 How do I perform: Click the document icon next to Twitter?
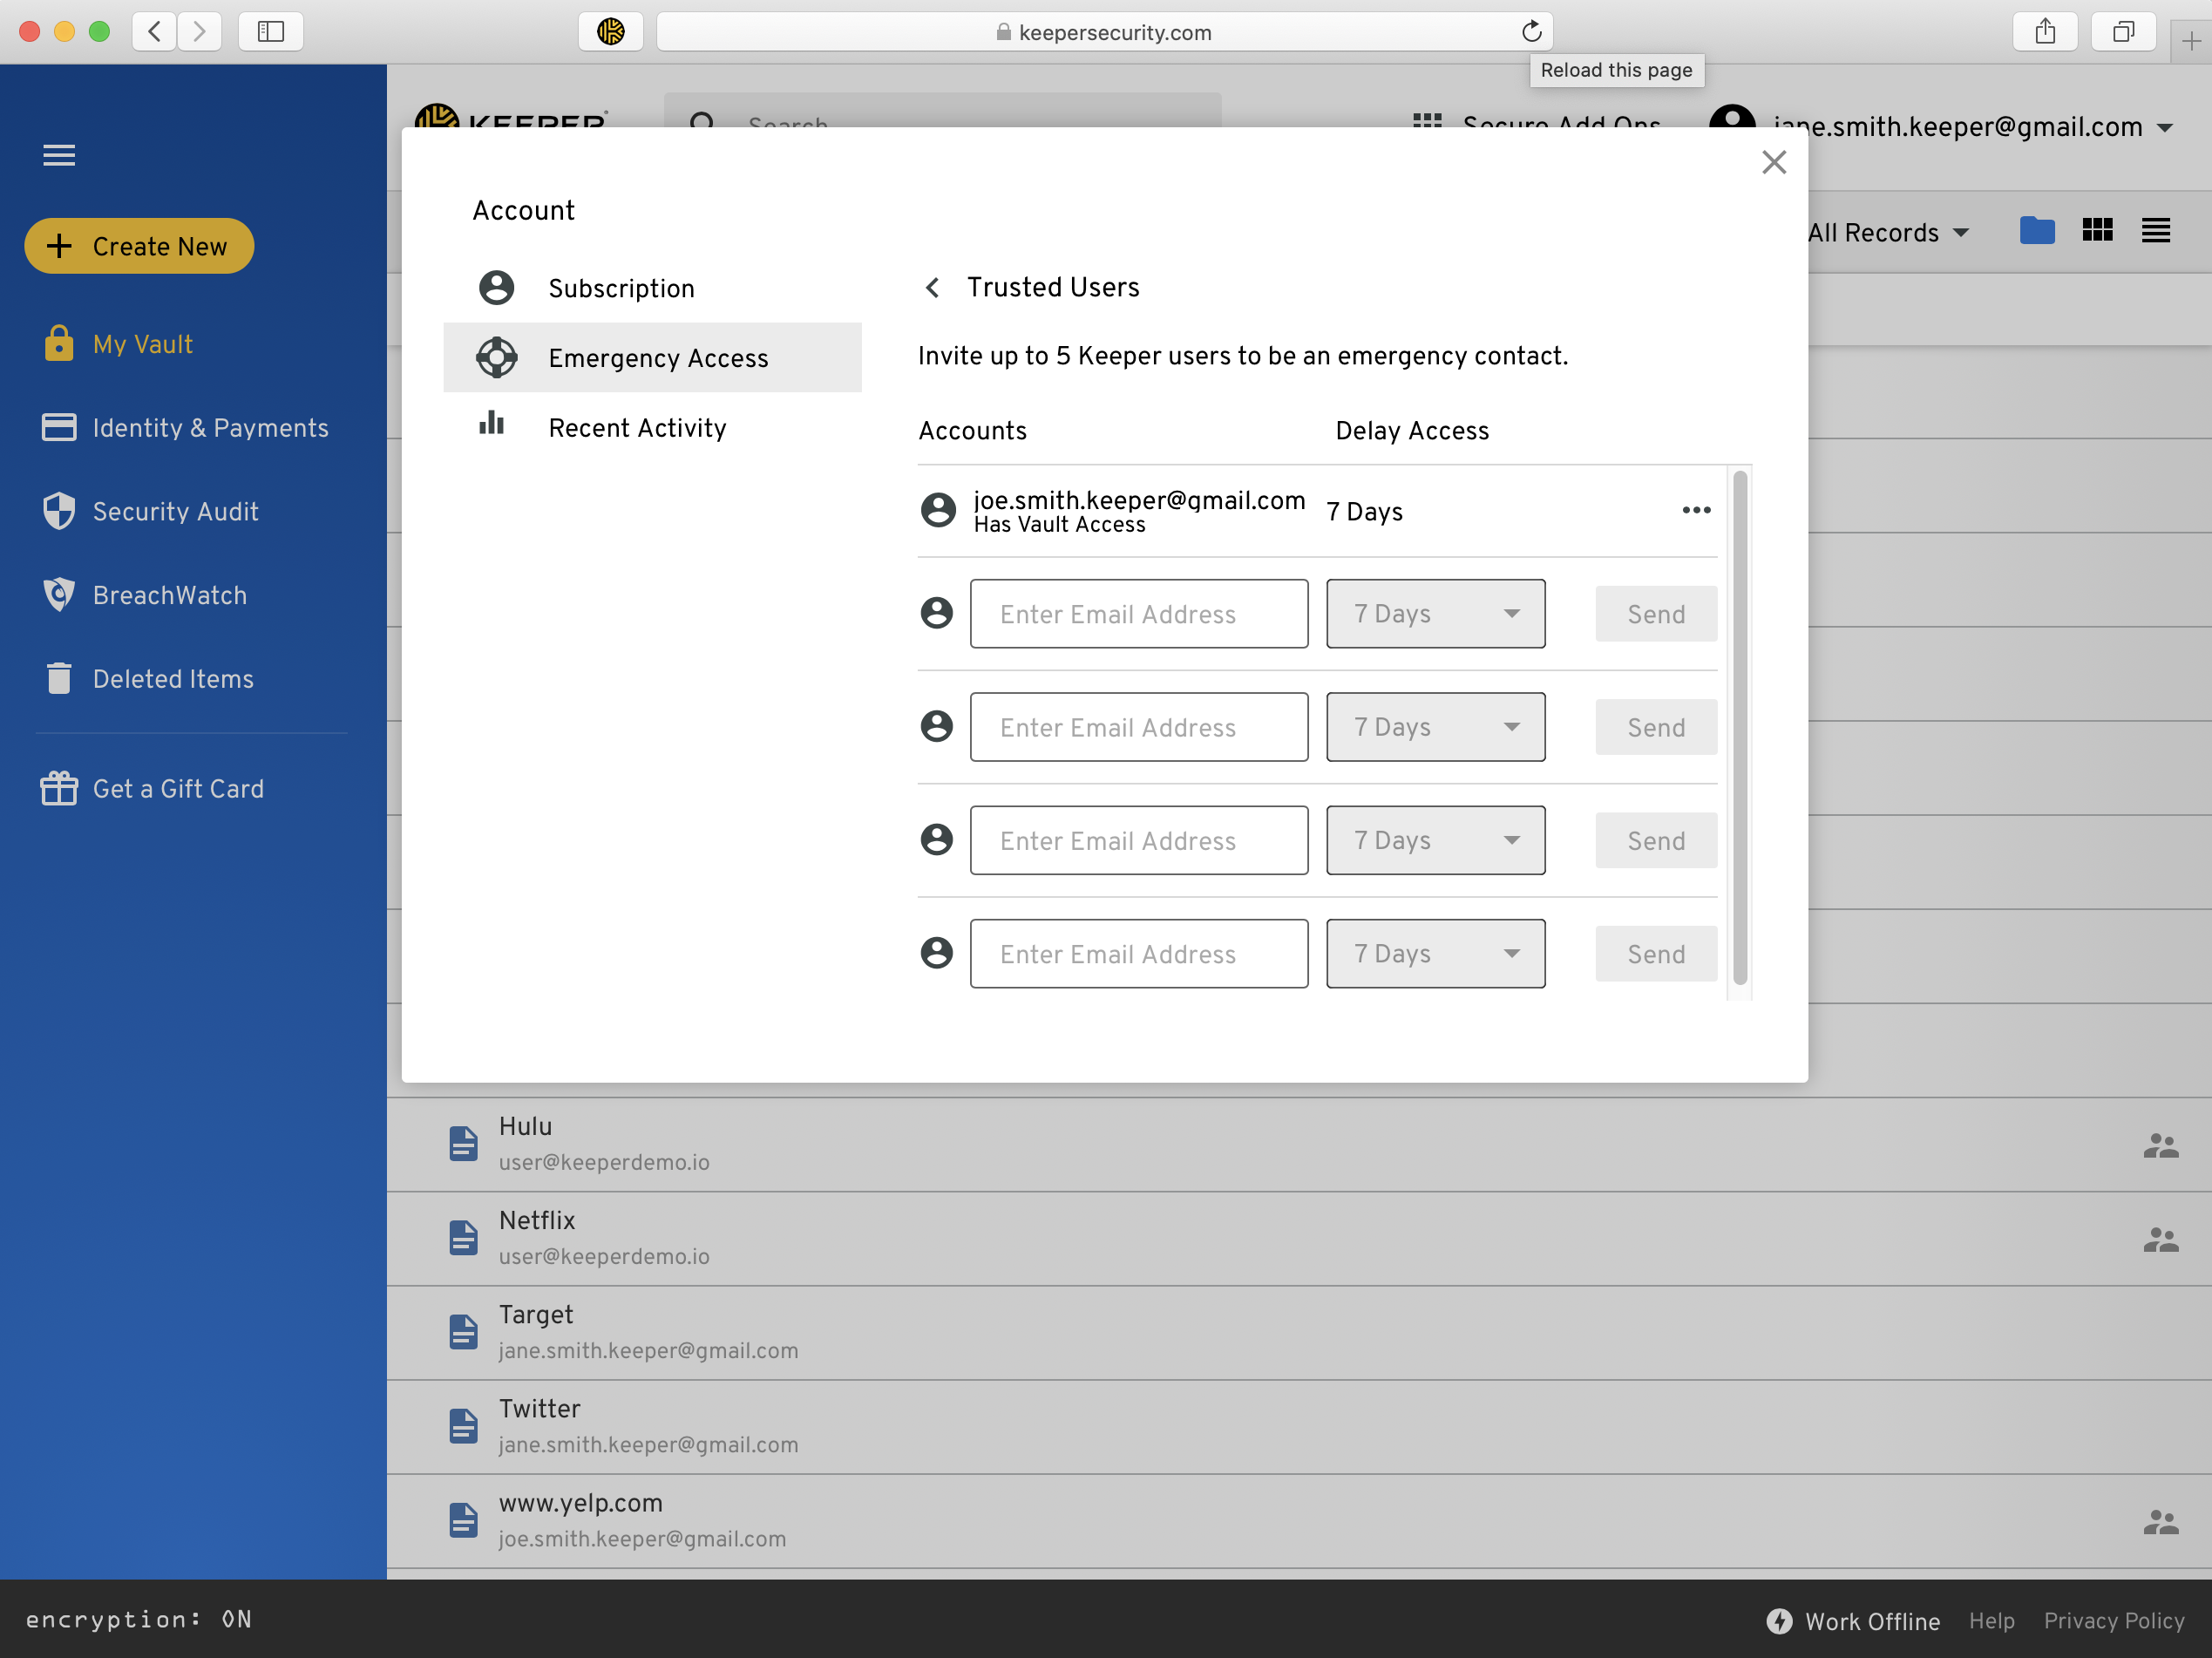point(463,1426)
